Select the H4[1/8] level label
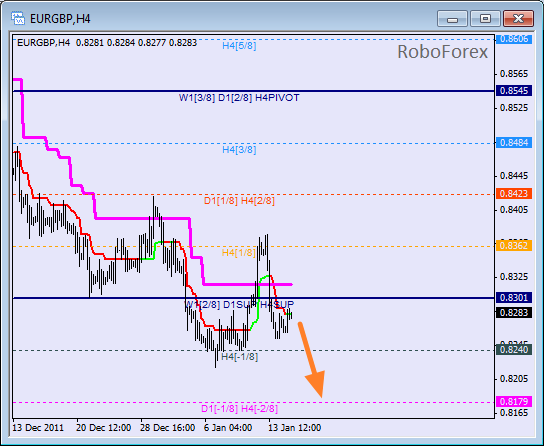 point(239,252)
